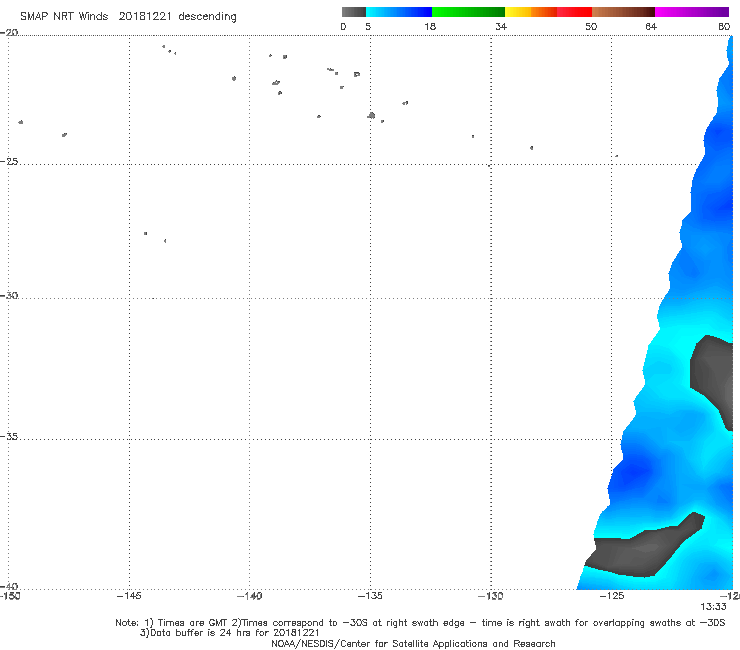The height and width of the screenshot is (650, 740).
Task: Click the latitude label -25
Action: [9, 161]
